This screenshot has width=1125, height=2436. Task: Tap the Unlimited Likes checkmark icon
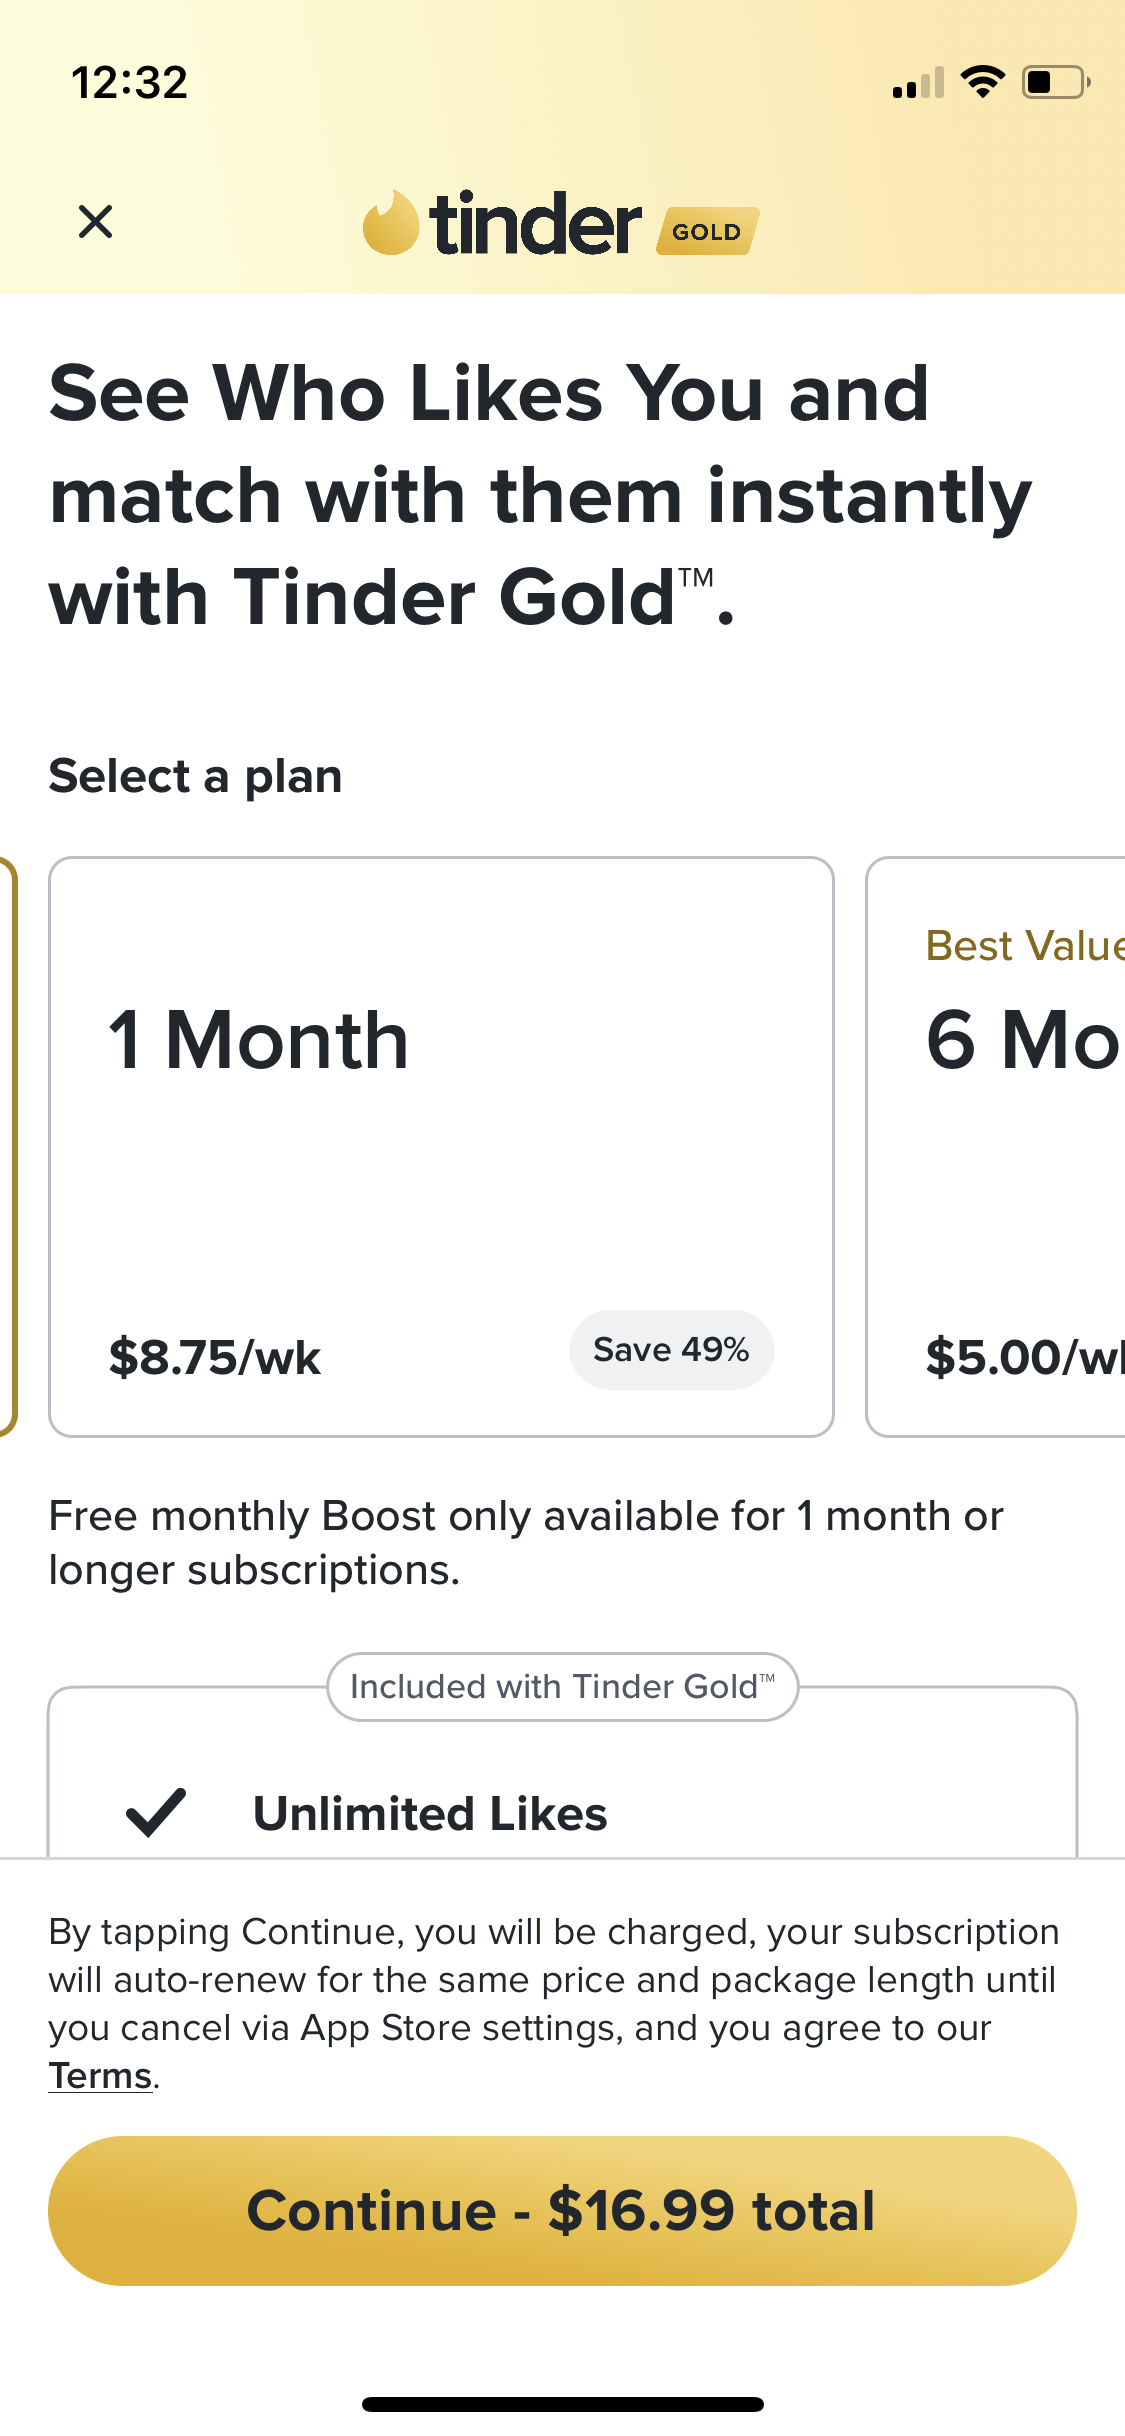156,1812
